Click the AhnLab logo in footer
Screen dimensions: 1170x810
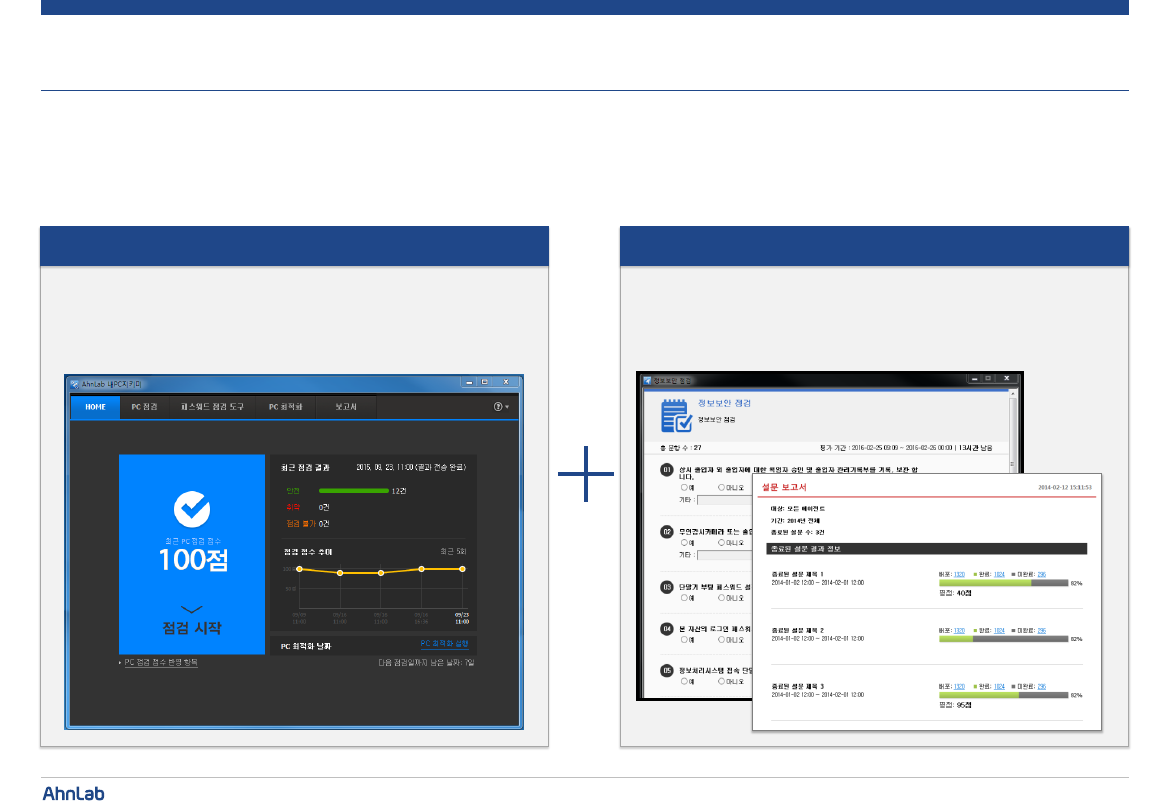(73, 793)
